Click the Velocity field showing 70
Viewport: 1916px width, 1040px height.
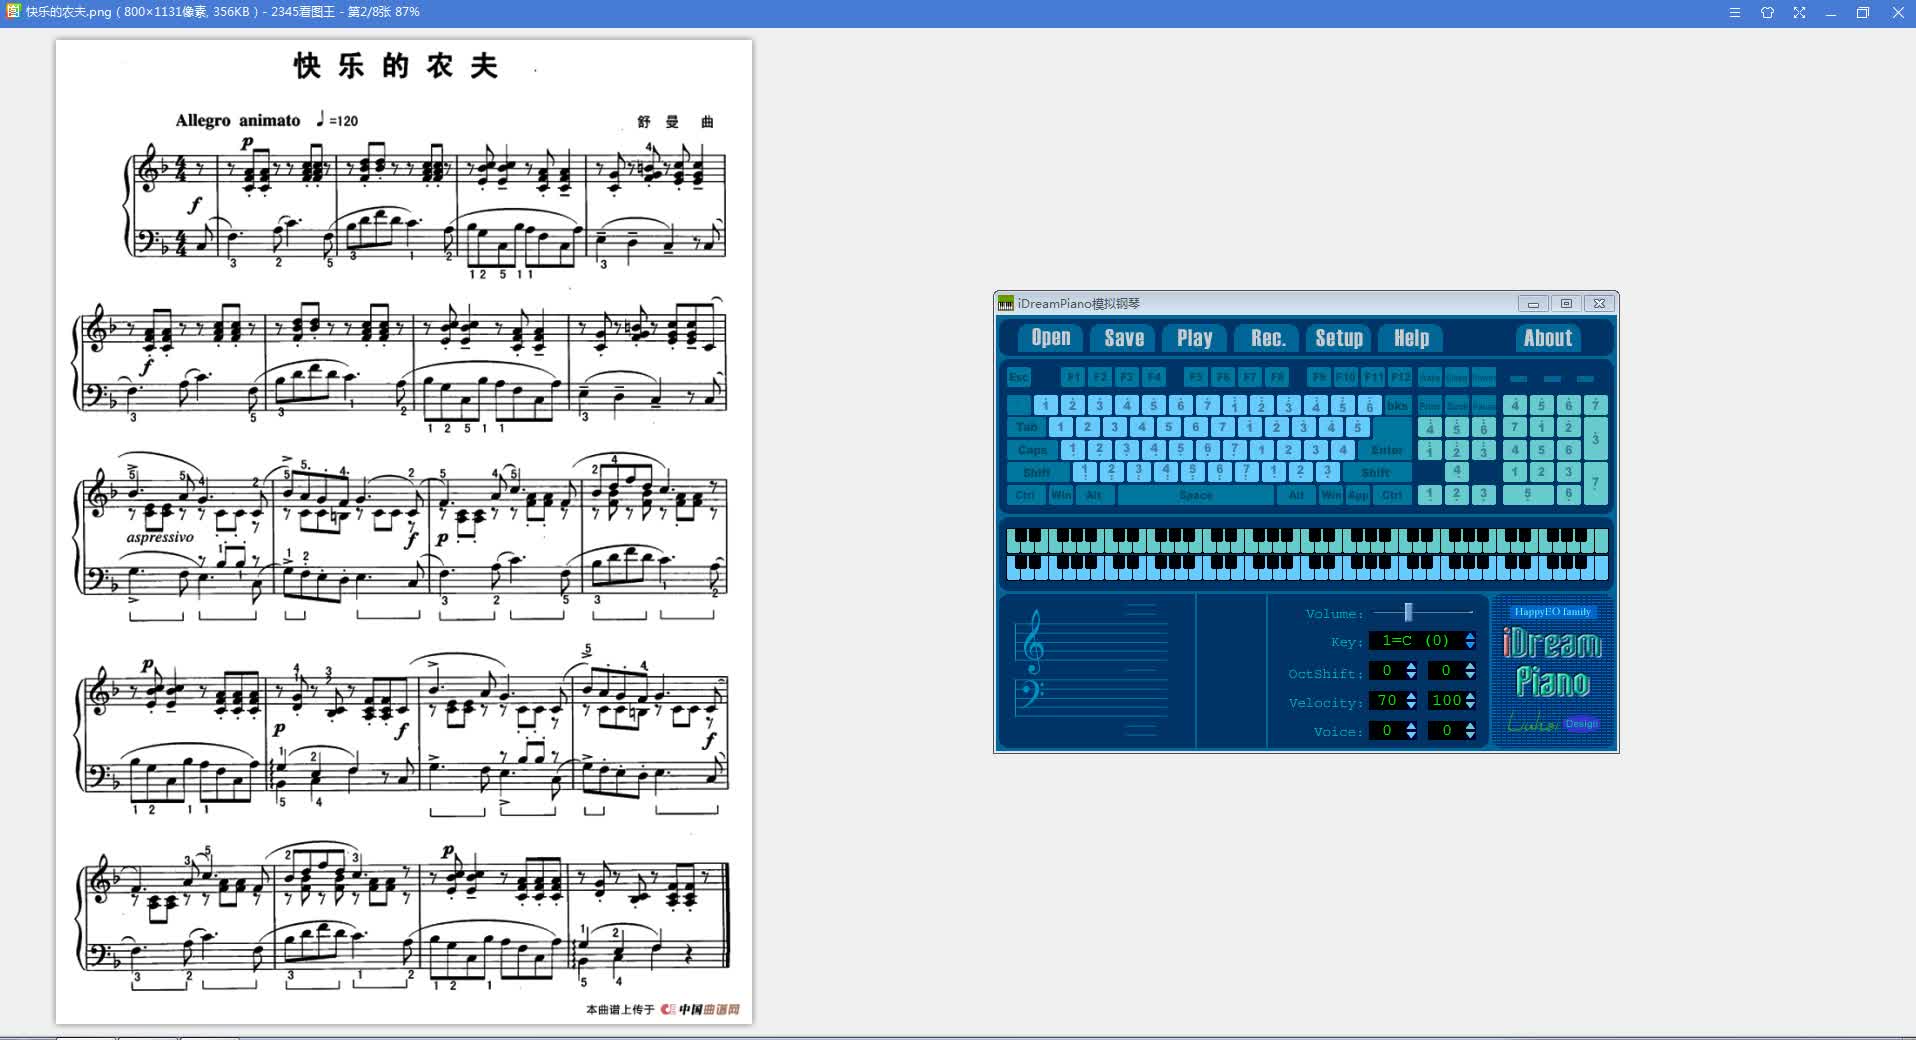[x=1387, y=701]
